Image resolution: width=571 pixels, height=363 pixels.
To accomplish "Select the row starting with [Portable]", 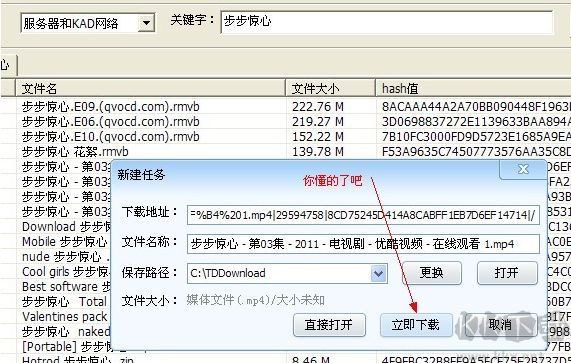I will (66, 346).
